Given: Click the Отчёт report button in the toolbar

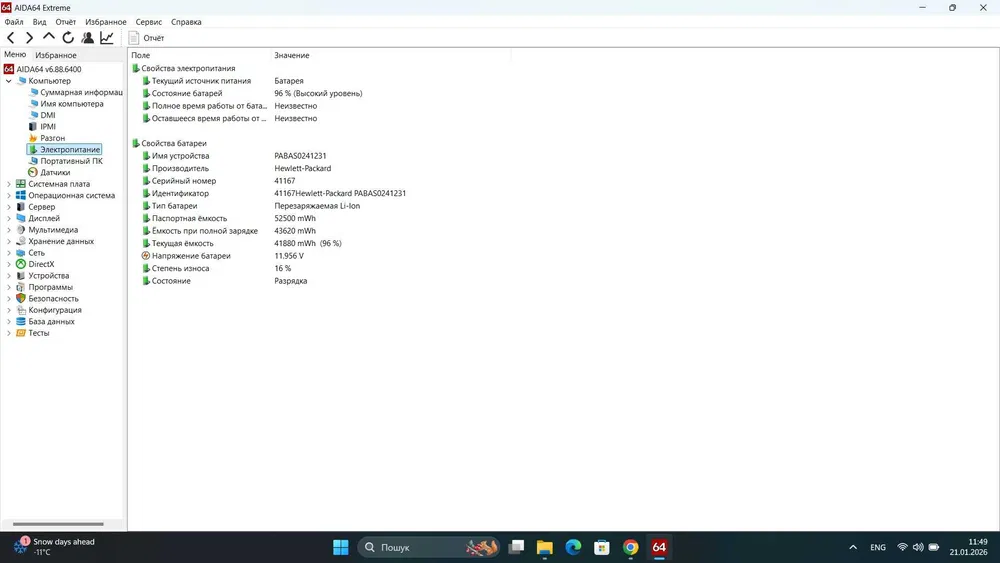Looking at the screenshot, I should [x=146, y=38].
